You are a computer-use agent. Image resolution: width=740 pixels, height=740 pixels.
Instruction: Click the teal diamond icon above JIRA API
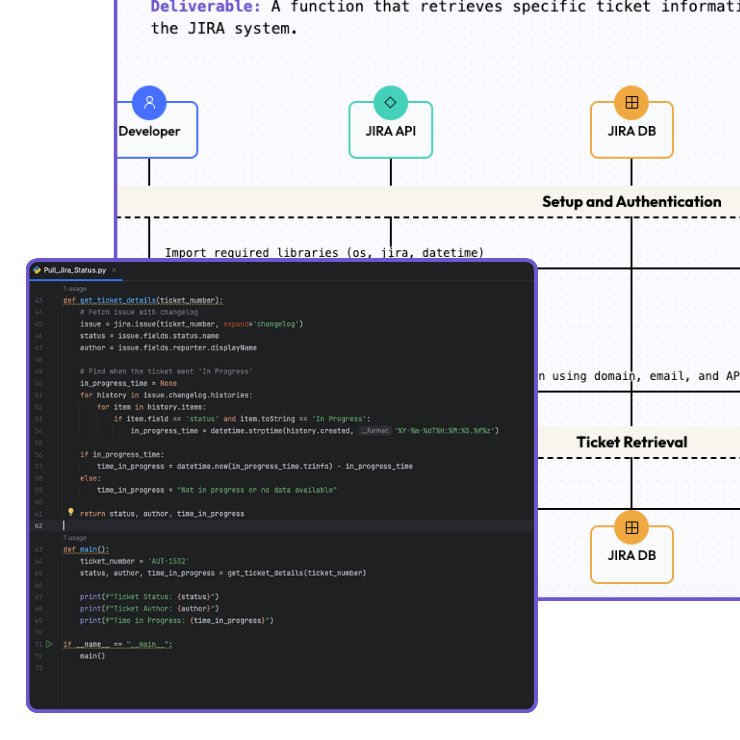[x=390, y=102]
